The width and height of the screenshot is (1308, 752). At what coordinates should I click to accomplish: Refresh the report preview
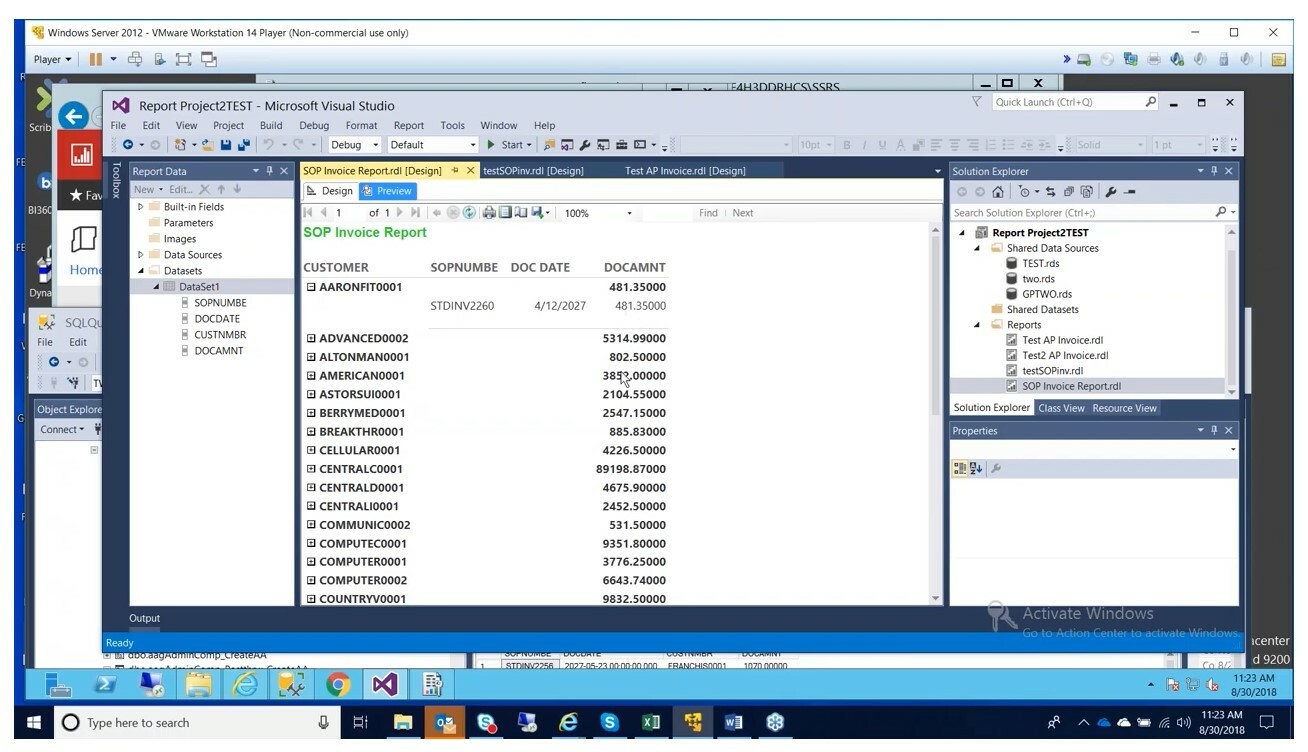[469, 212]
